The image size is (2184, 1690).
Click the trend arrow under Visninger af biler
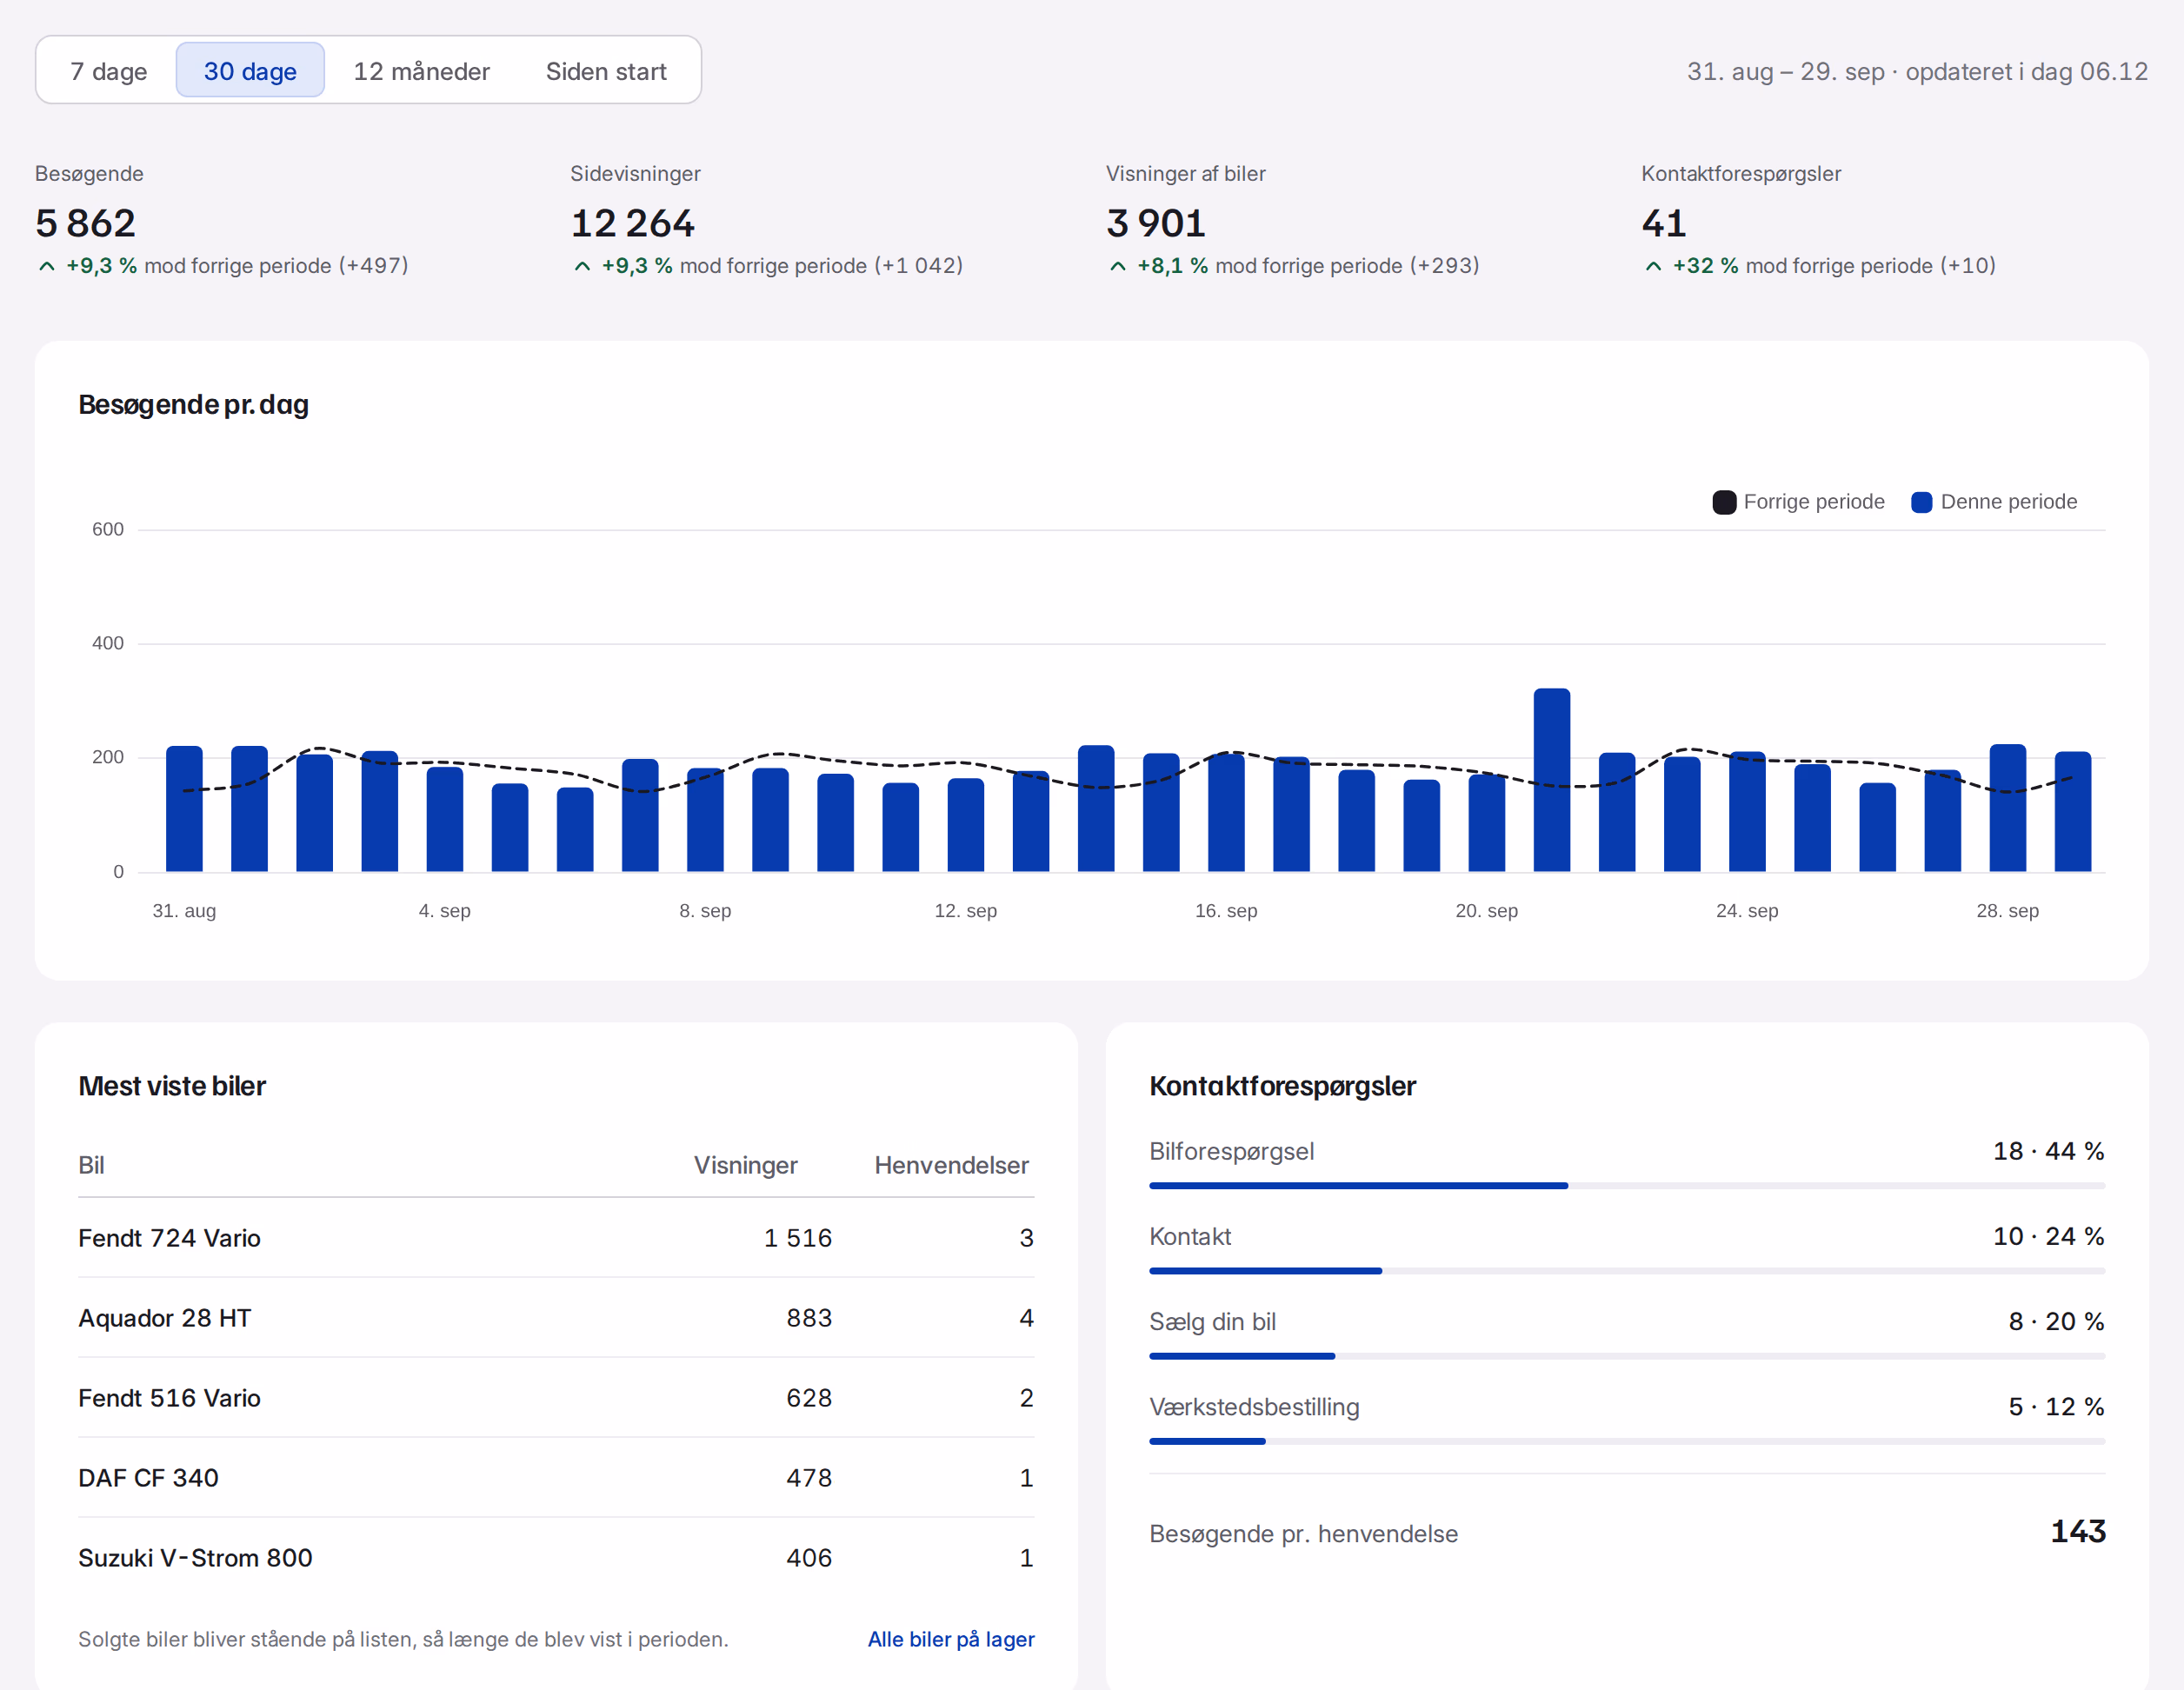[1118, 266]
